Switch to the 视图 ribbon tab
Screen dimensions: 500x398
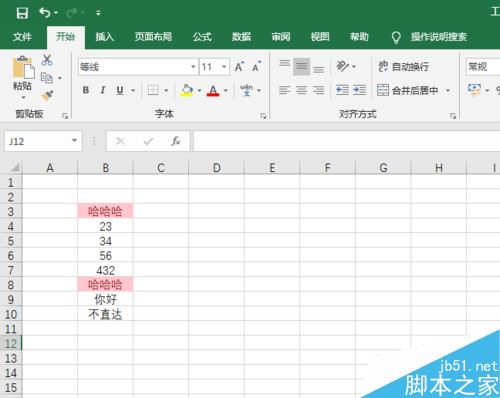[320, 36]
